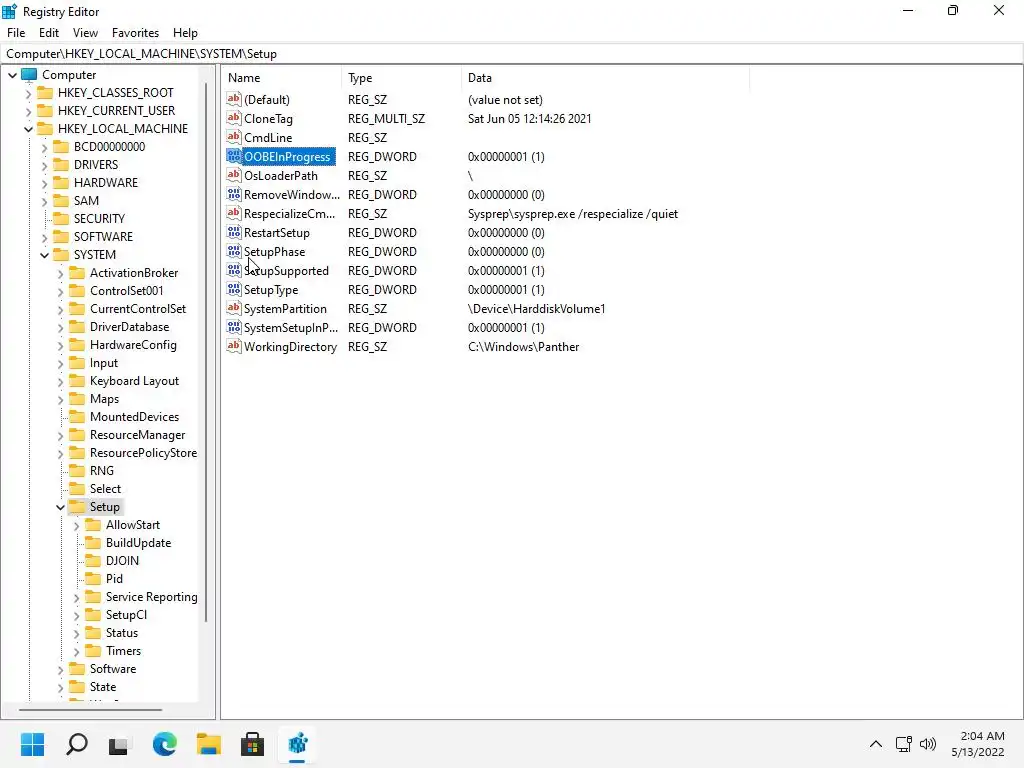The height and width of the screenshot is (768, 1024).
Task: Click the CloneTag string value icon
Action: click(234, 118)
